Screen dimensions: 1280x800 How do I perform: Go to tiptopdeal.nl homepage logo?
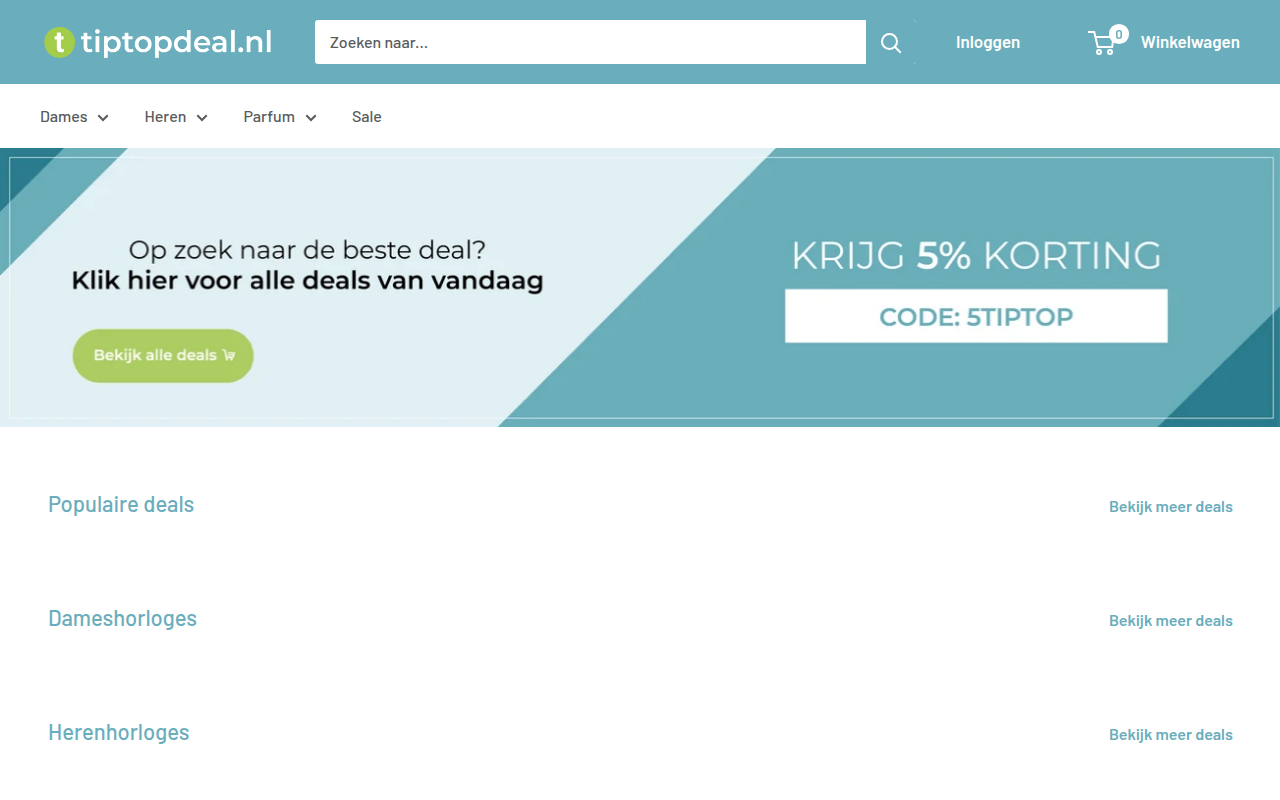click(158, 42)
